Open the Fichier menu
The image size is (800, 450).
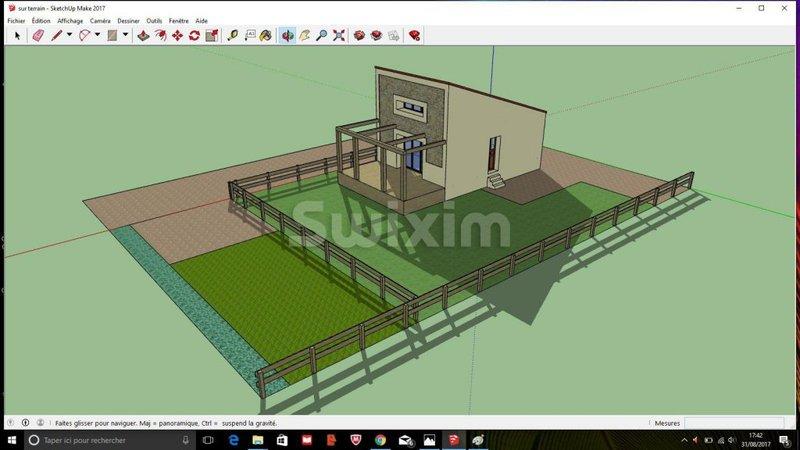(x=16, y=20)
